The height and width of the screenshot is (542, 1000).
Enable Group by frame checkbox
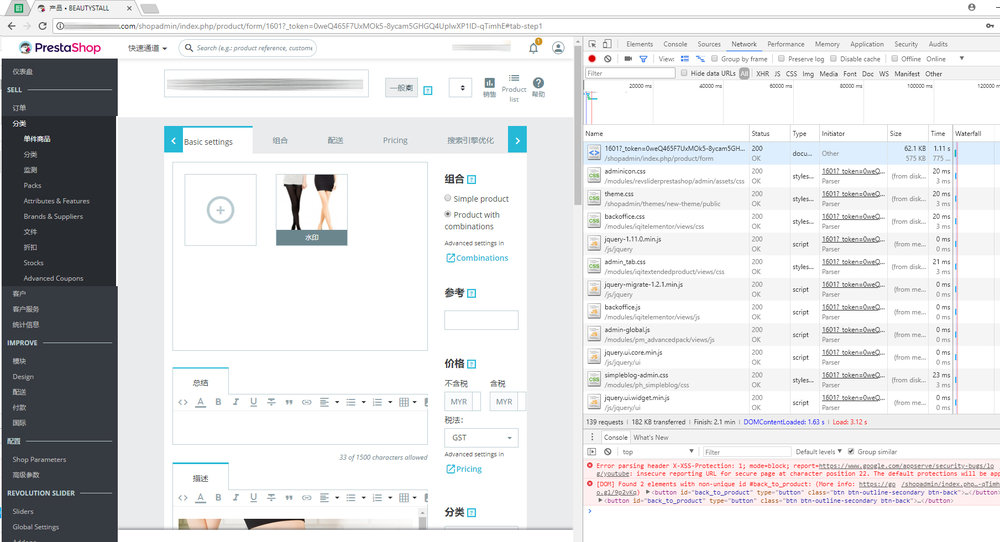coord(714,59)
